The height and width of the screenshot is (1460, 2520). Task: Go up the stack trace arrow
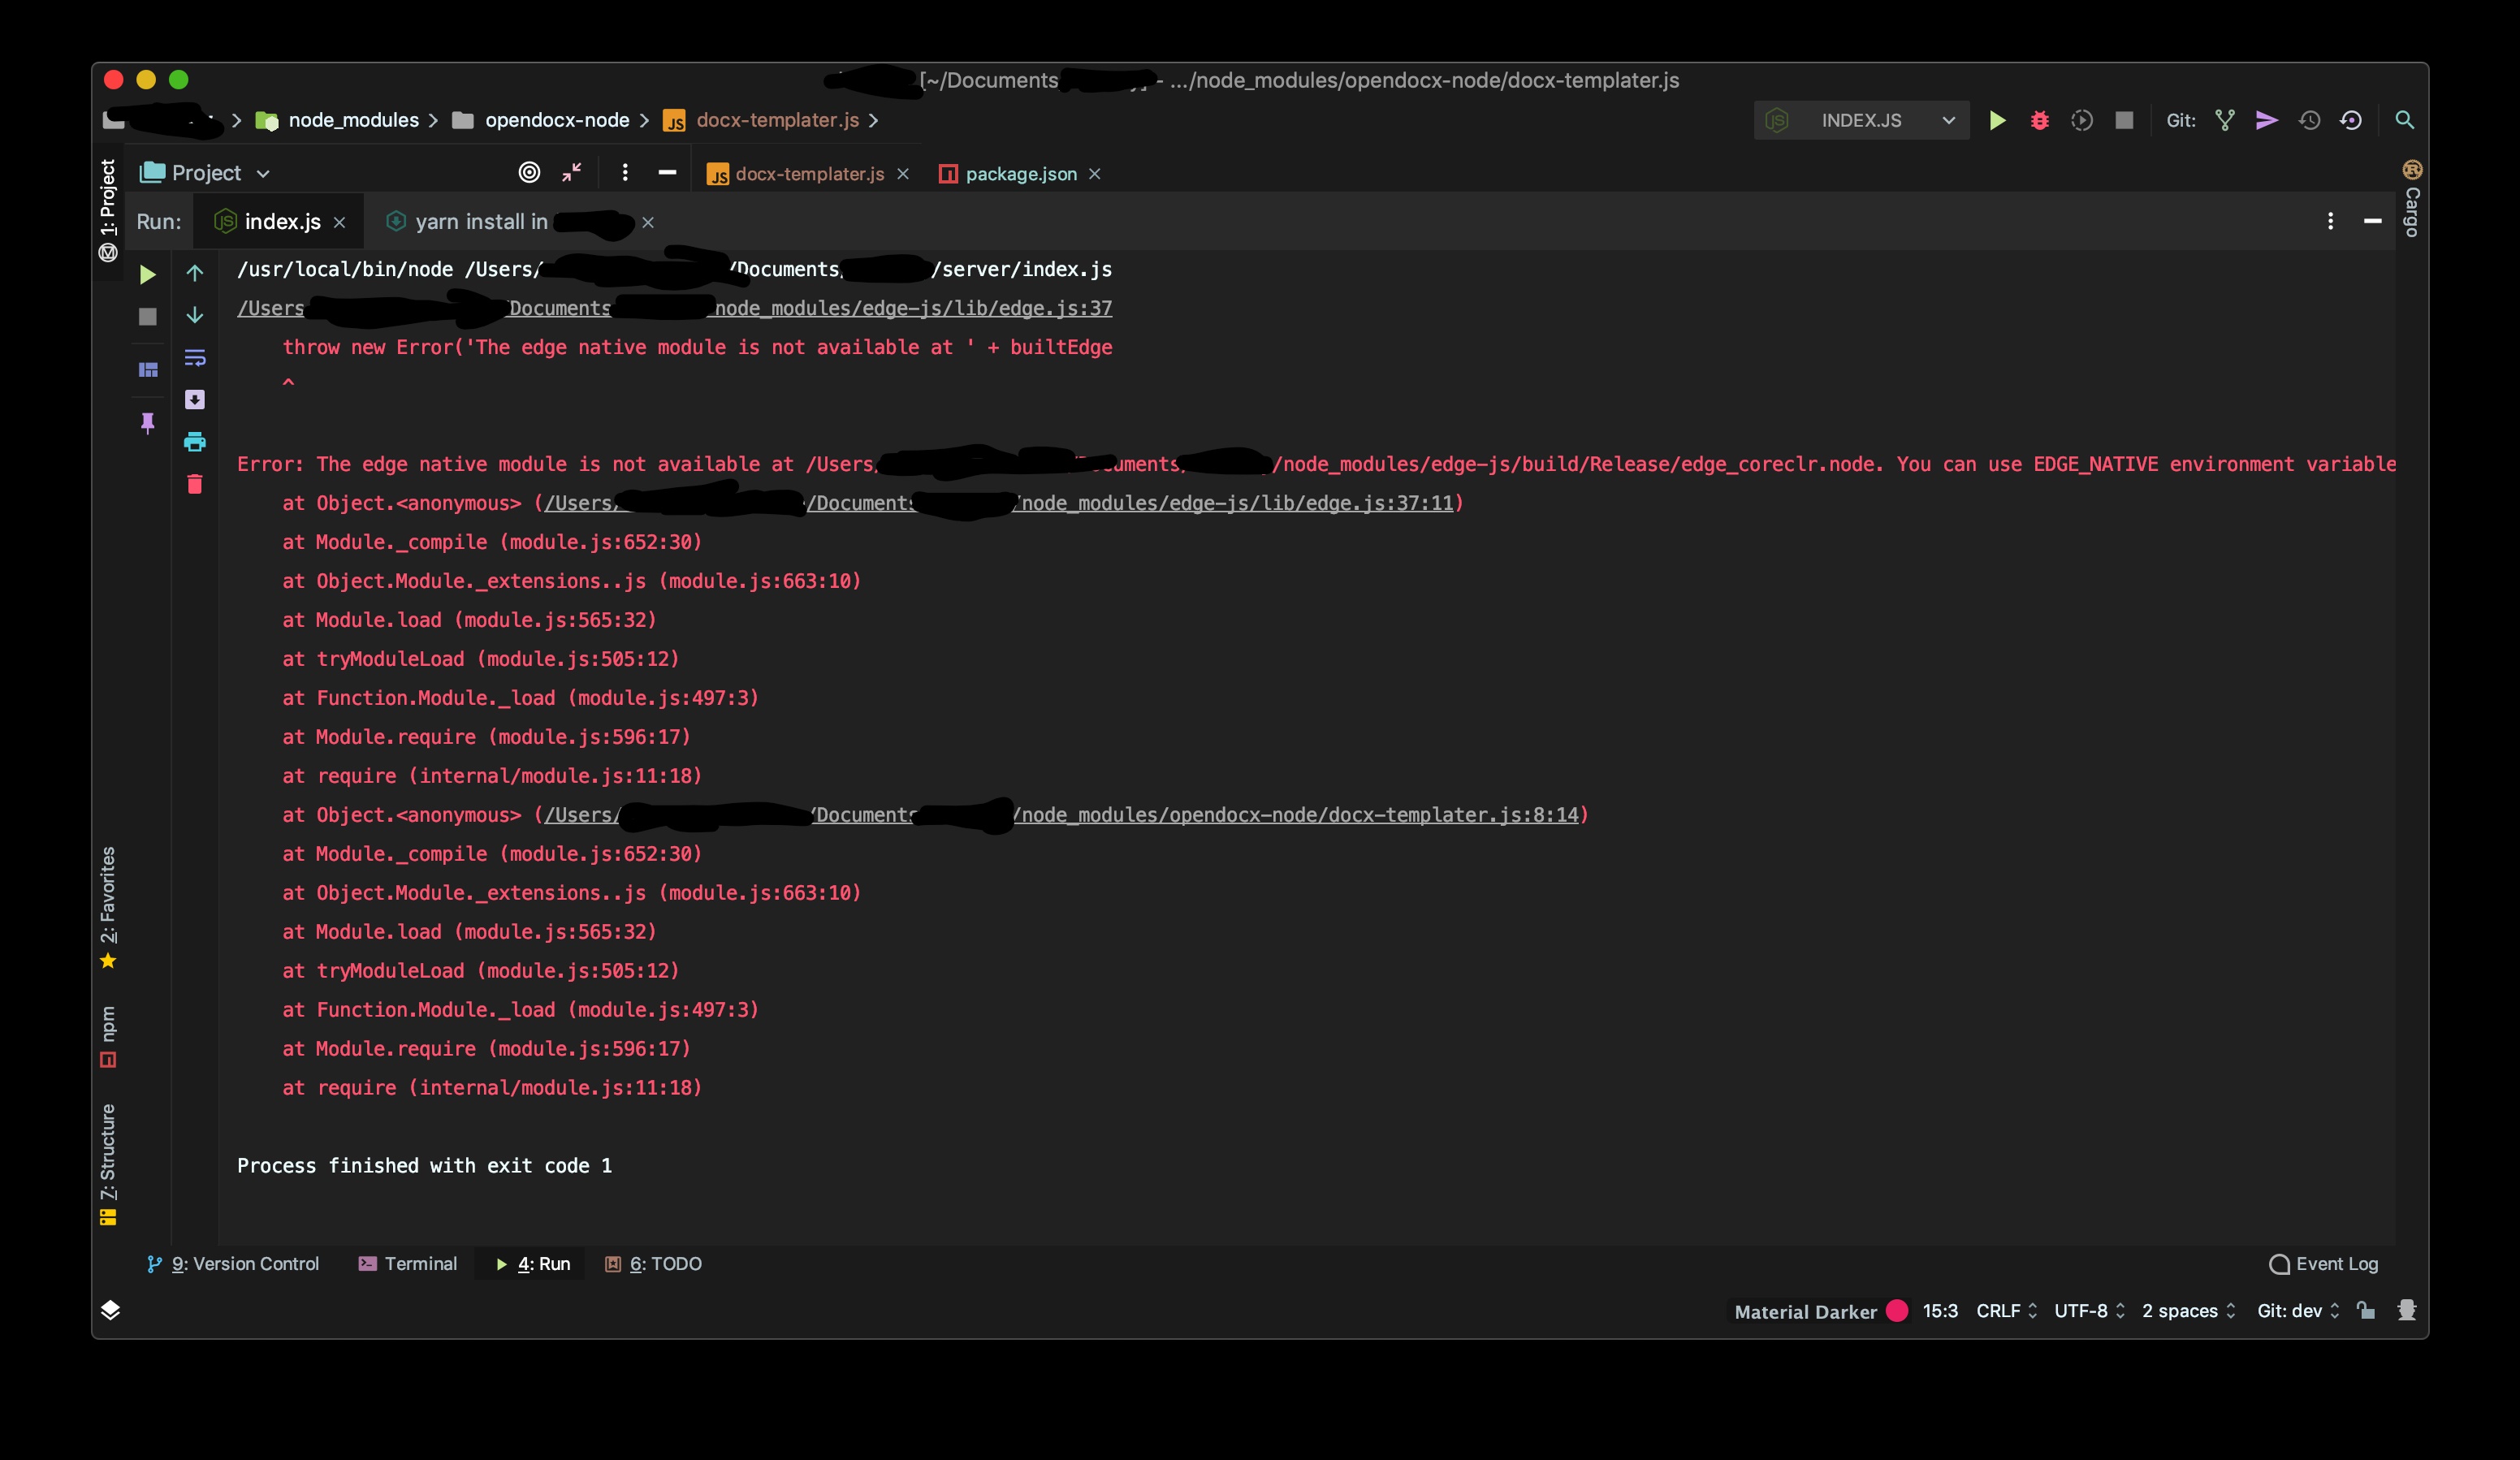pyautogui.click(x=195, y=272)
